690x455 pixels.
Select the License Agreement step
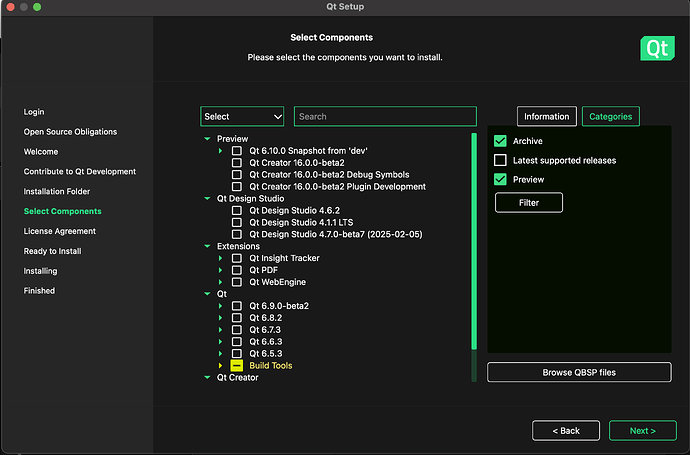tap(60, 231)
